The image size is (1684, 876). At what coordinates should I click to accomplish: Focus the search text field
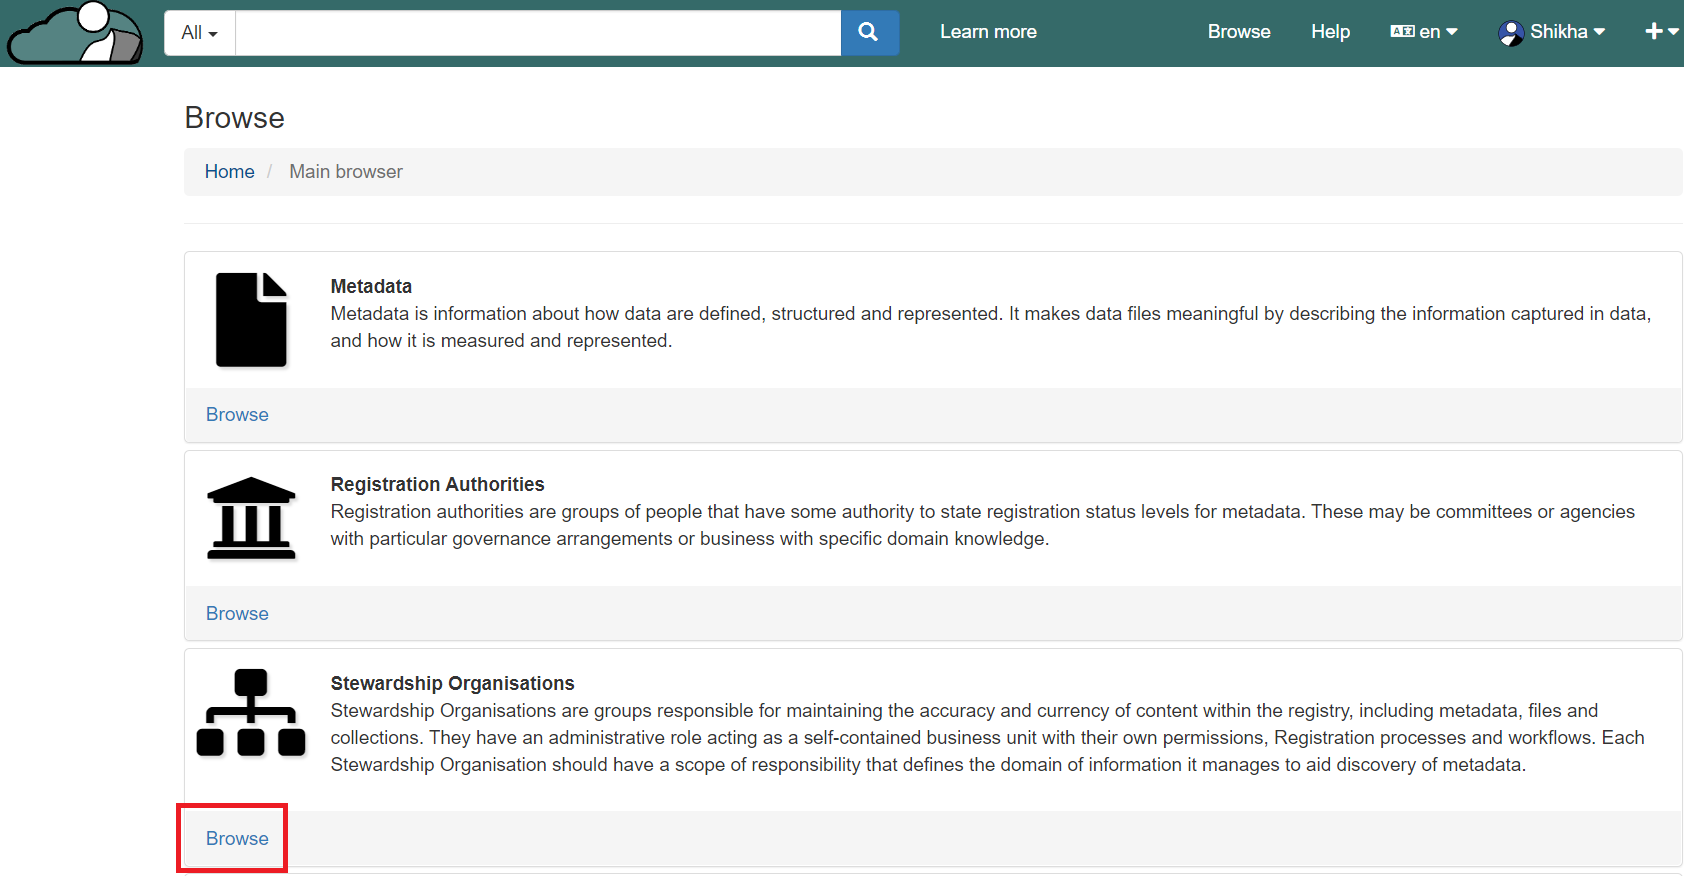point(538,33)
